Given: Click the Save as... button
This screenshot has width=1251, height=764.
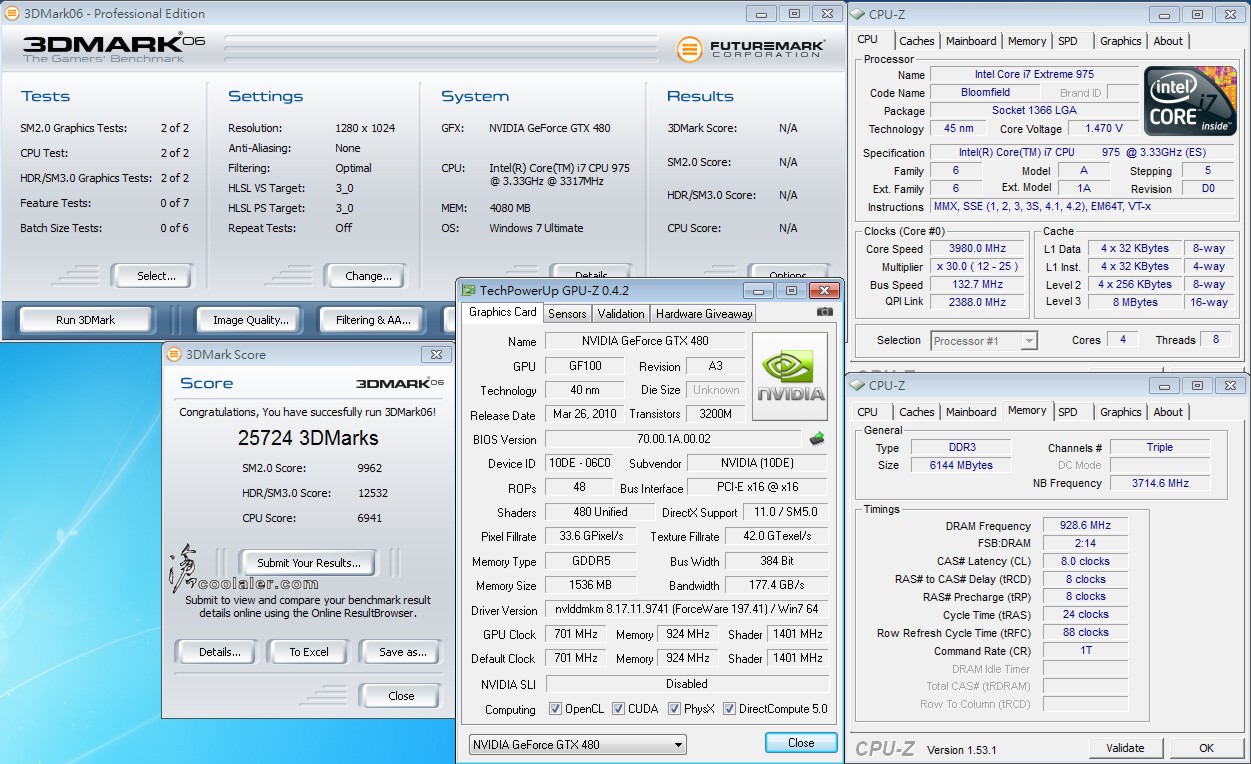Looking at the screenshot, I should point(402,652).
